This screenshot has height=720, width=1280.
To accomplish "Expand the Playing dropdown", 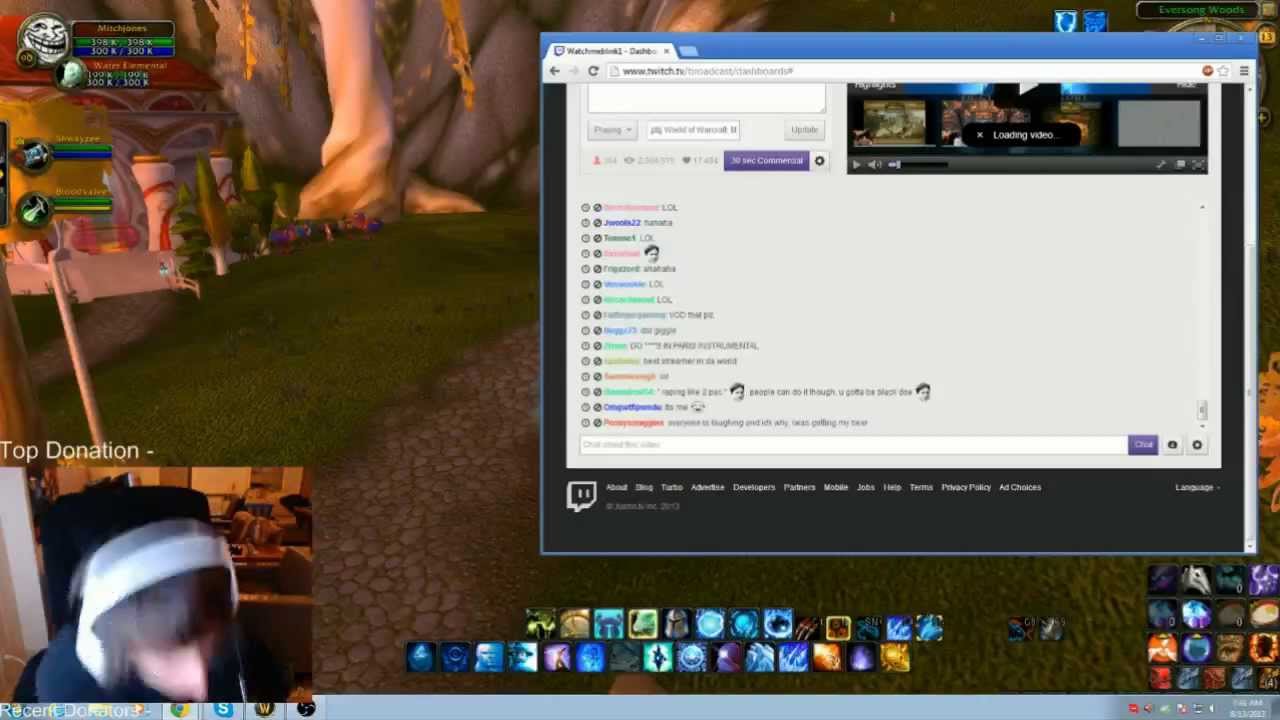I will click(612, 130).
